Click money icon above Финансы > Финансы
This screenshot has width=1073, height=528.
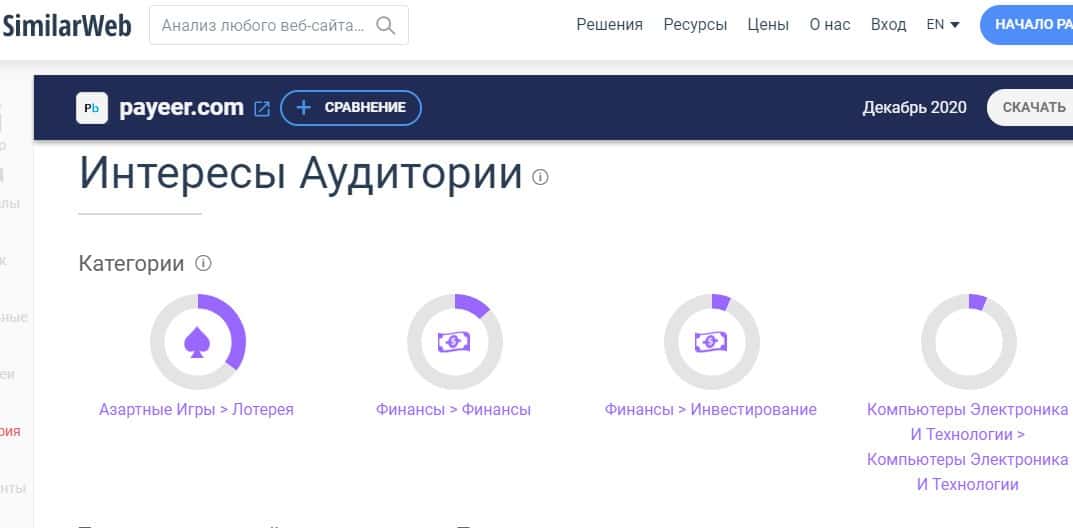click(x=454, y=341)
